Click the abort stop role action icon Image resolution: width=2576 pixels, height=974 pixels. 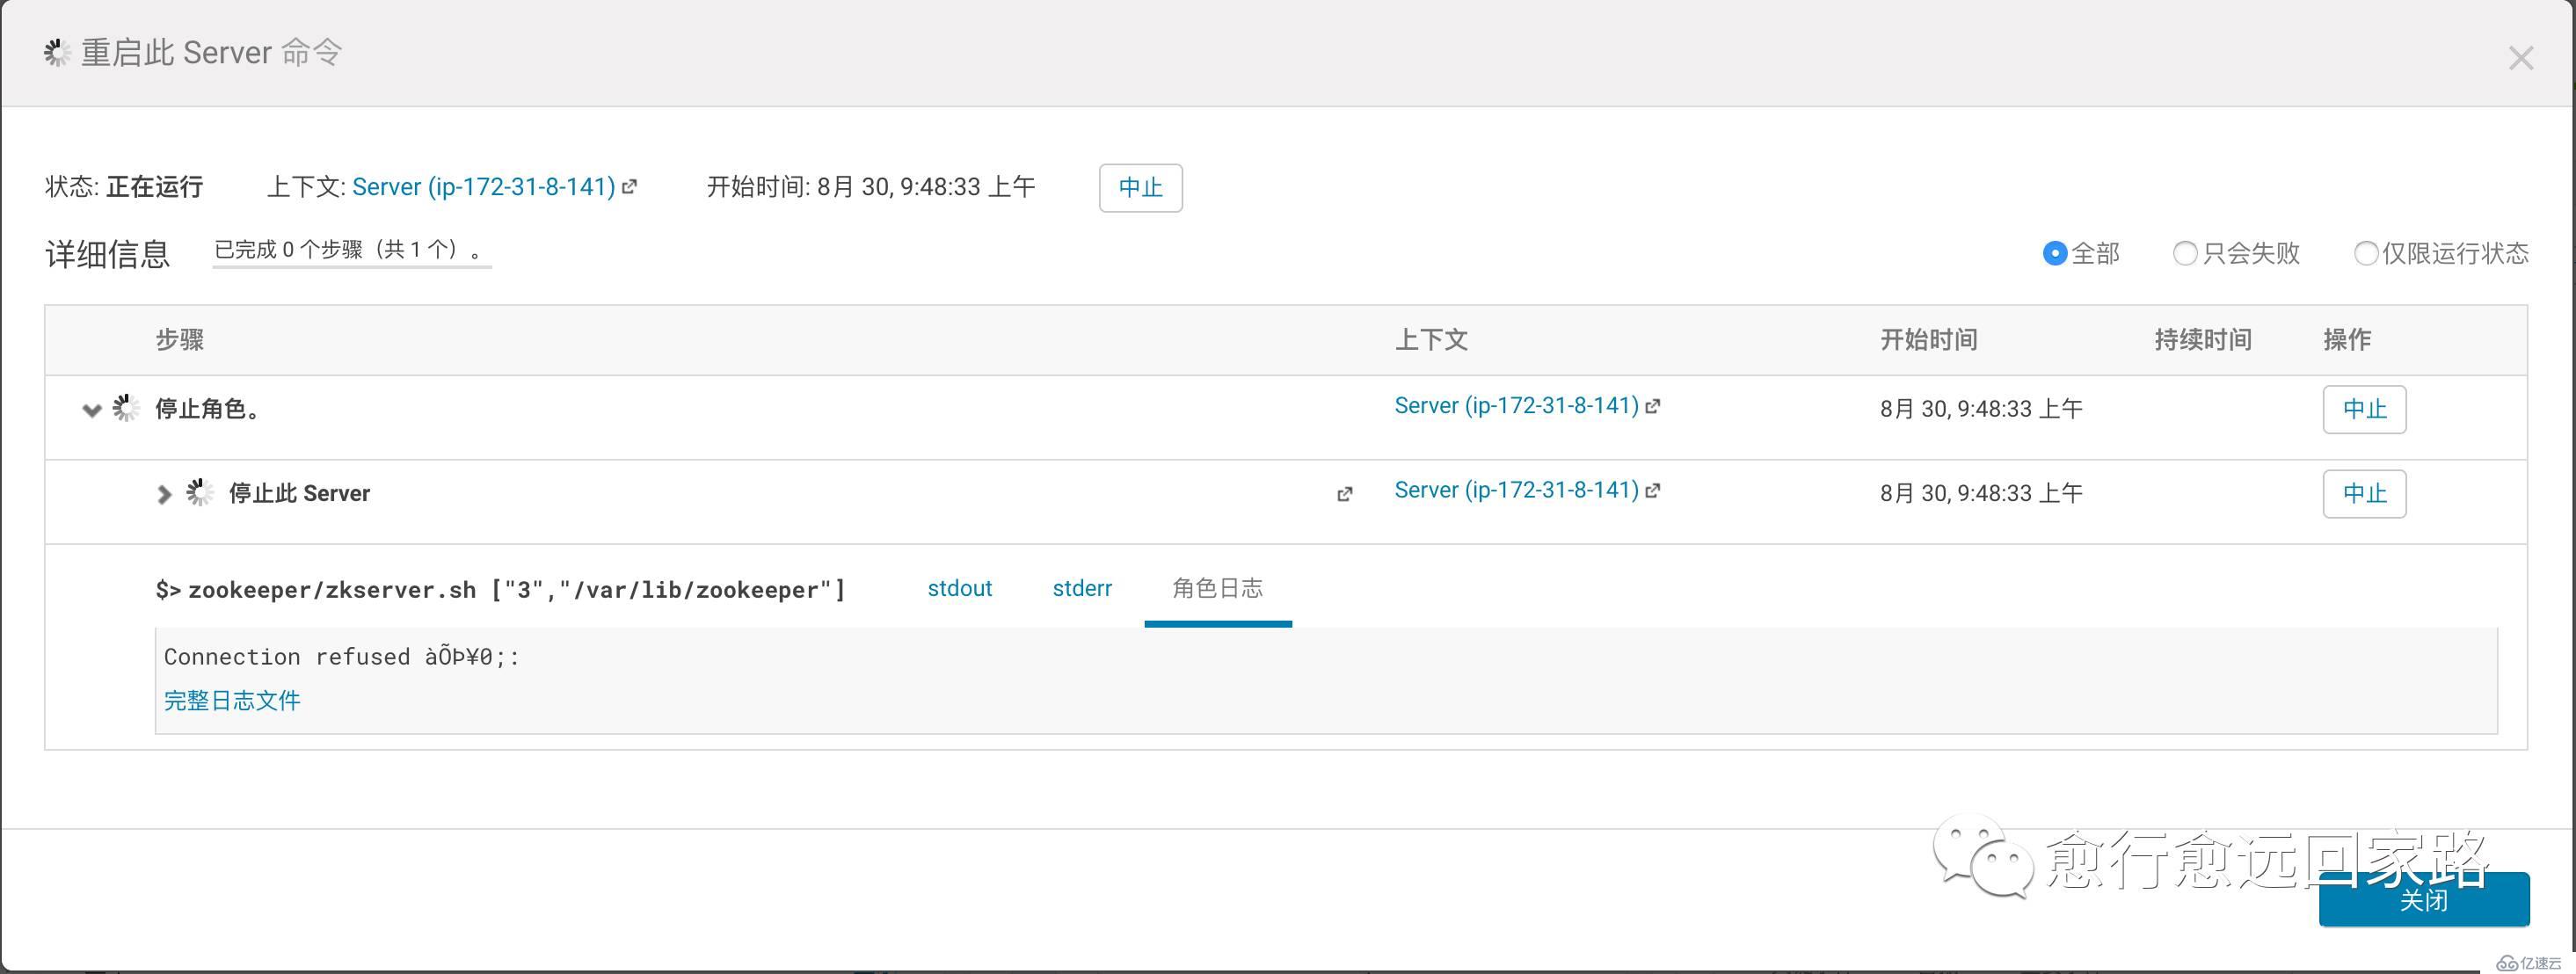(2362, 406)
